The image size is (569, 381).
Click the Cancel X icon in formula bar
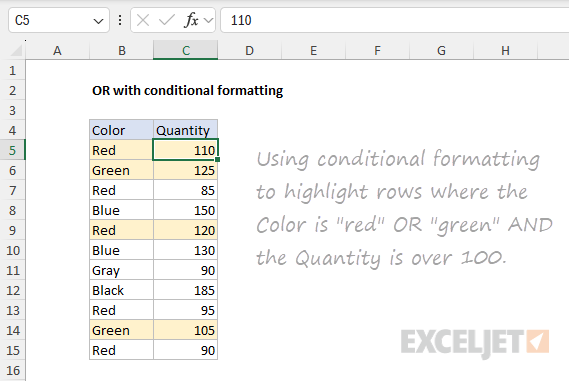143,20
